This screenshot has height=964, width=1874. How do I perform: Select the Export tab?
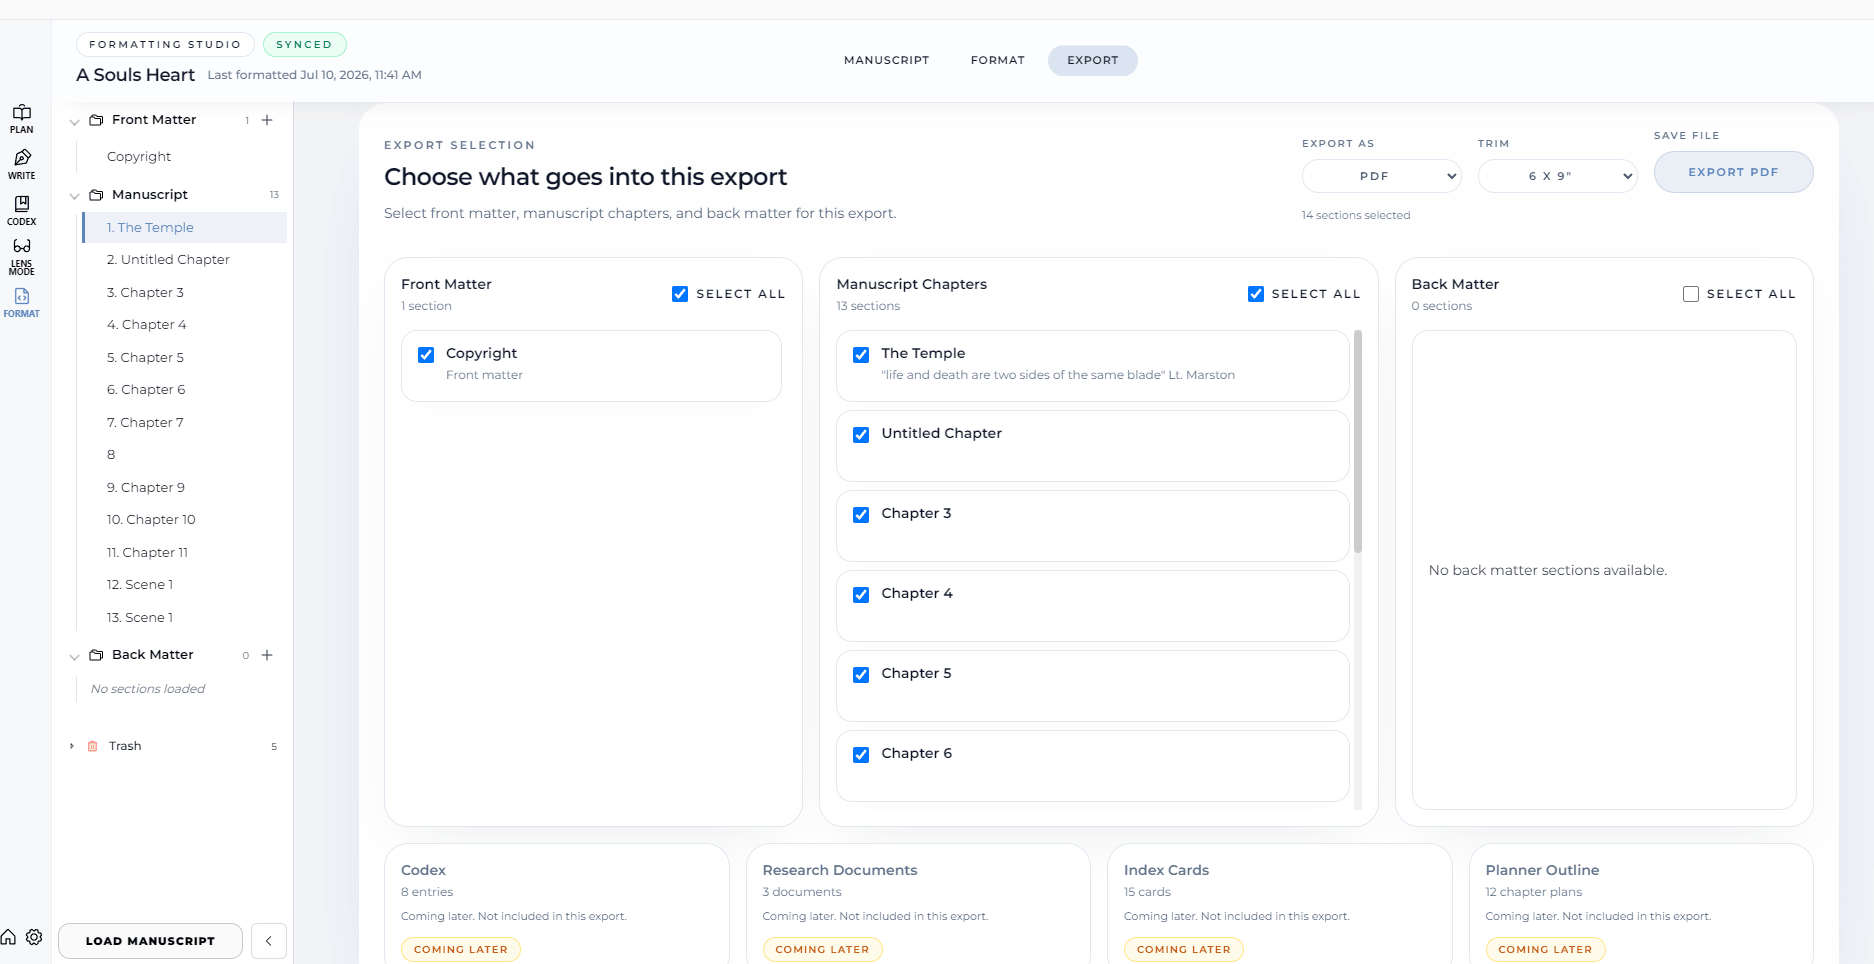[1092, 61]
